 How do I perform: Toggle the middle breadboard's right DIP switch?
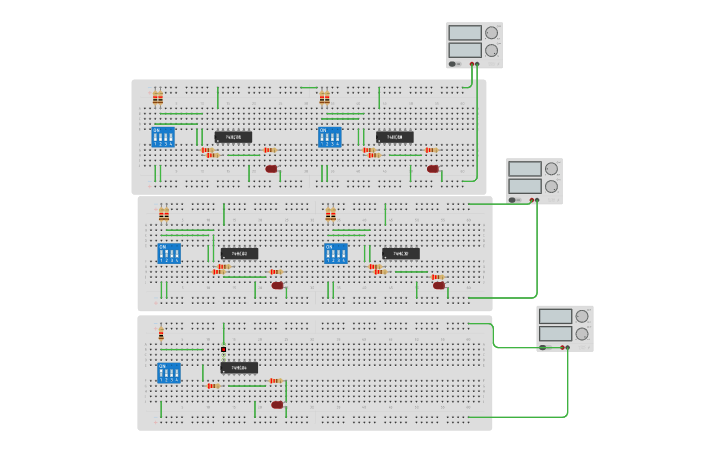[x=336, y=253]
